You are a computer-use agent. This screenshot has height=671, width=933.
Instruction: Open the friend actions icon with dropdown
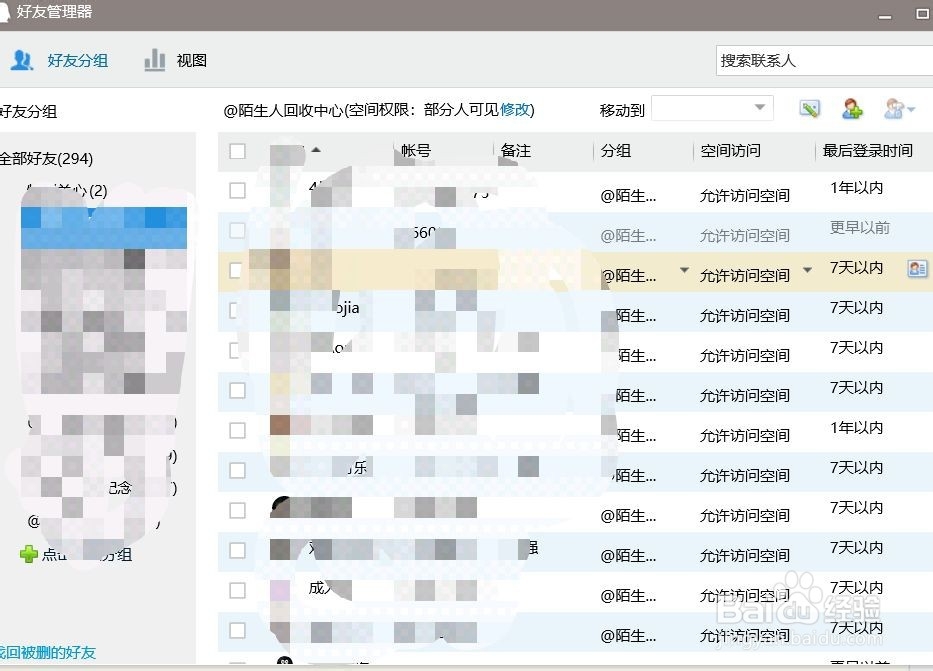895,108
